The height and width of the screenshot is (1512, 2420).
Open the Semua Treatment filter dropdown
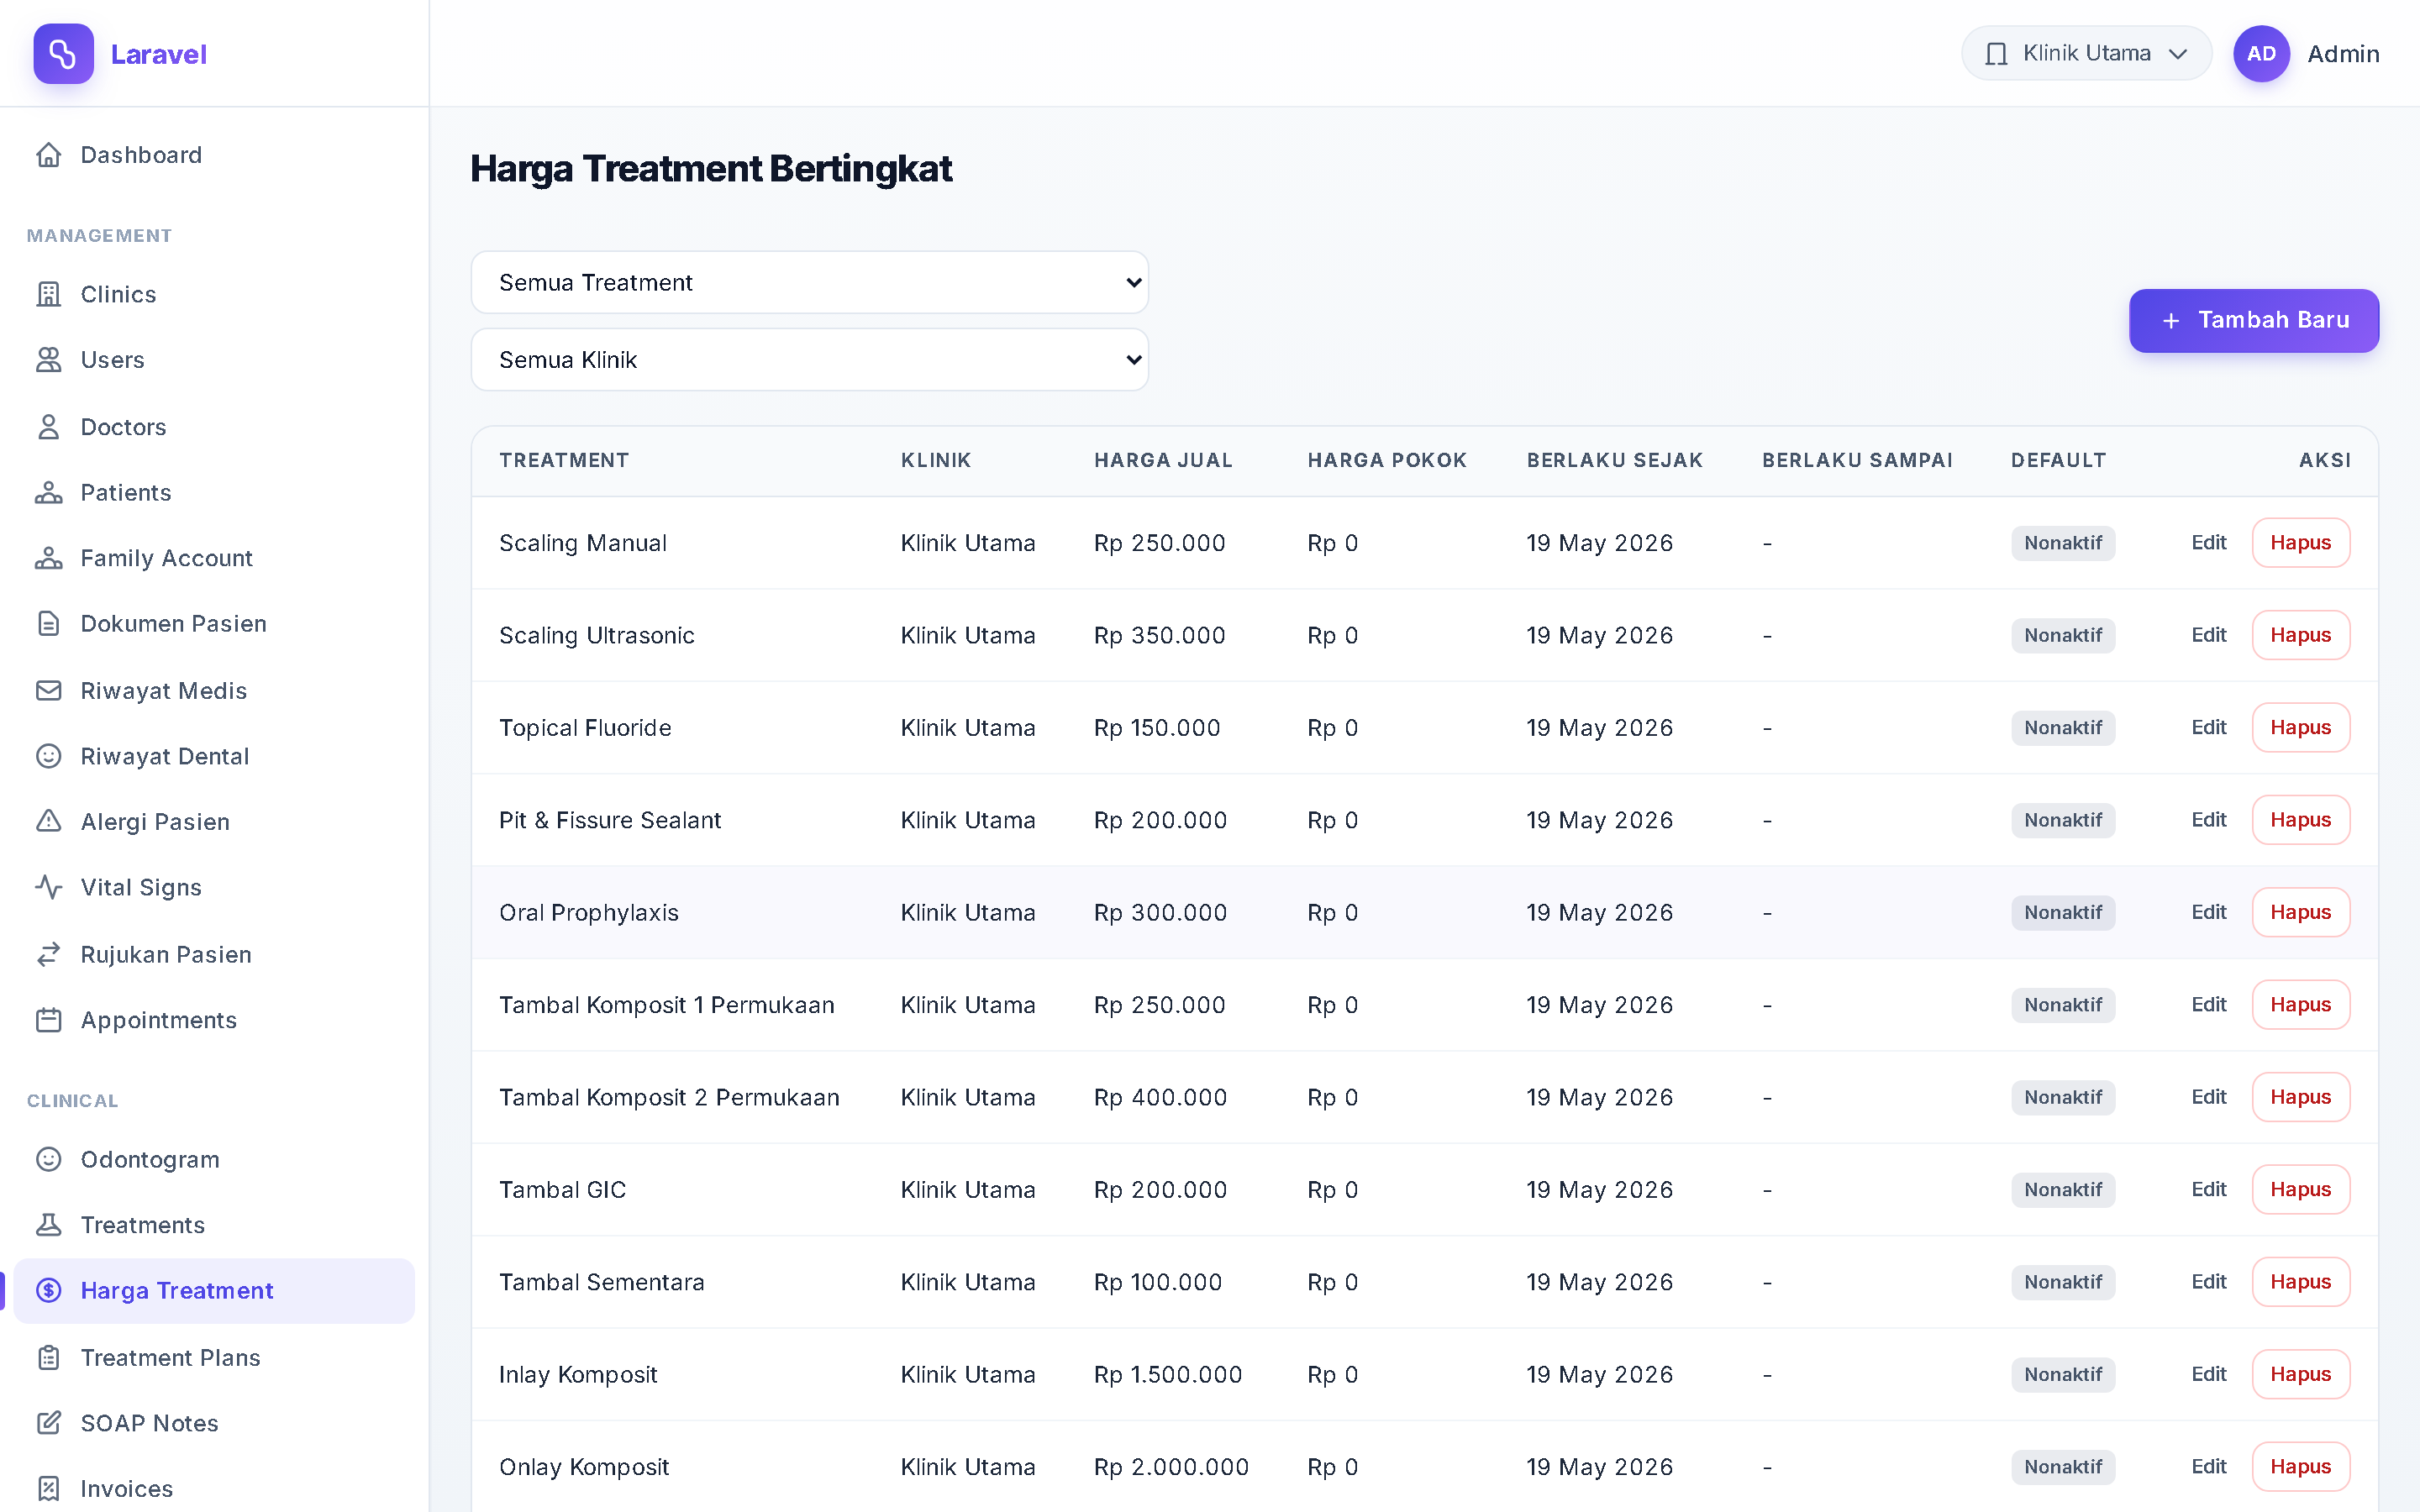pyautogui.click(x=809, y=283)
